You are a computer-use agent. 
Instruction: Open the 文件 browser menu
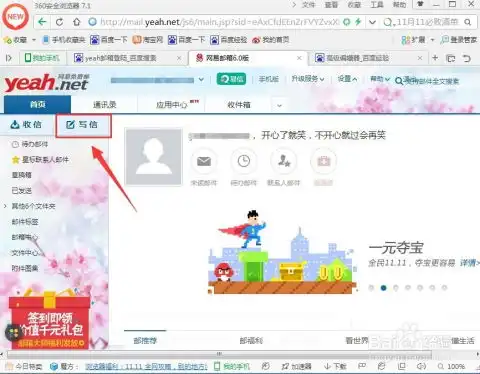[308, 5]
